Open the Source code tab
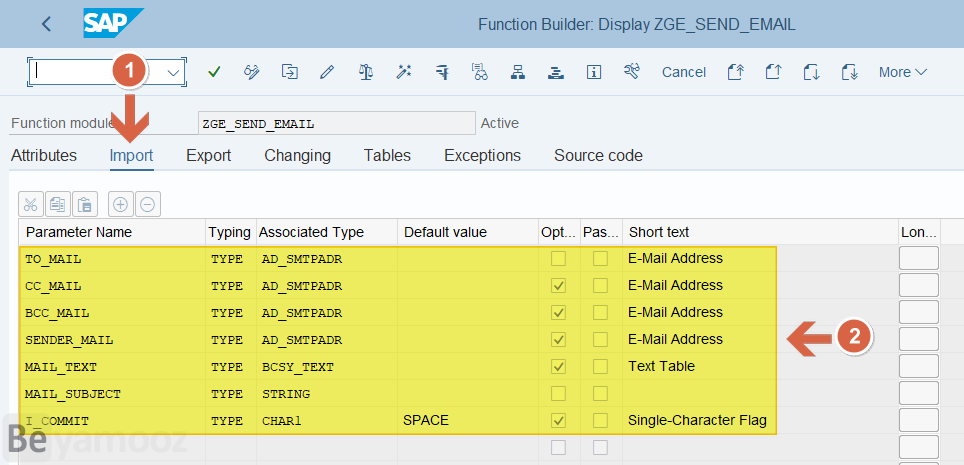The width and height of the screenshot is (964, 465). 598,156
